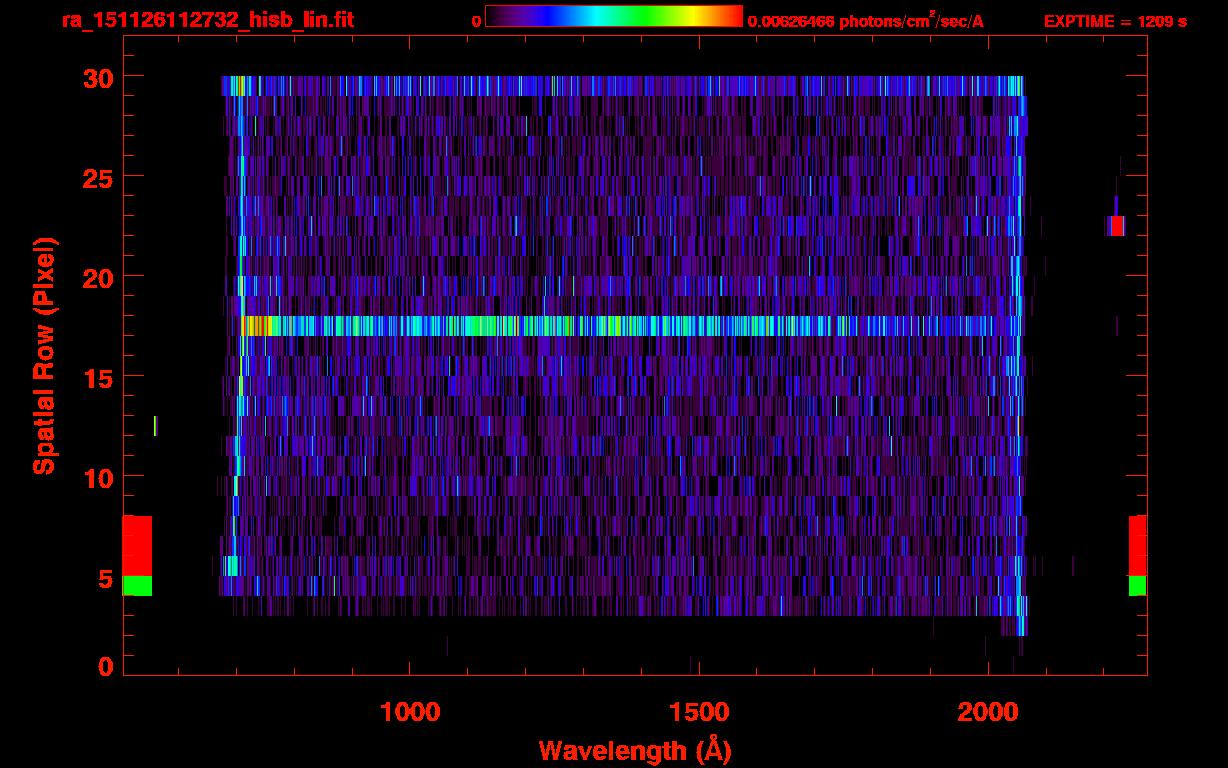Image resolution: width=1228 pixels, height=768 pixels.
Task: Click the Wavelength (Å) axis title
Action: tap(635, 750)
